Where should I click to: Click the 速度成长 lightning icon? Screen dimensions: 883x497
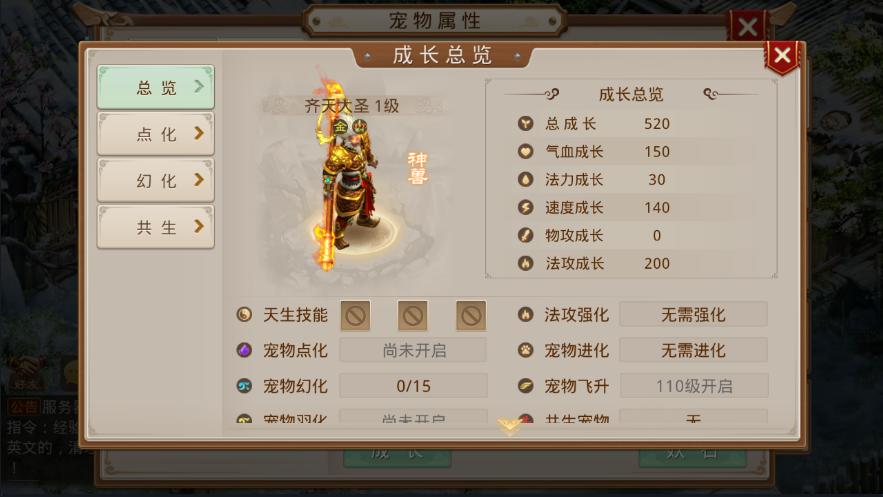[x=525, y=207]
